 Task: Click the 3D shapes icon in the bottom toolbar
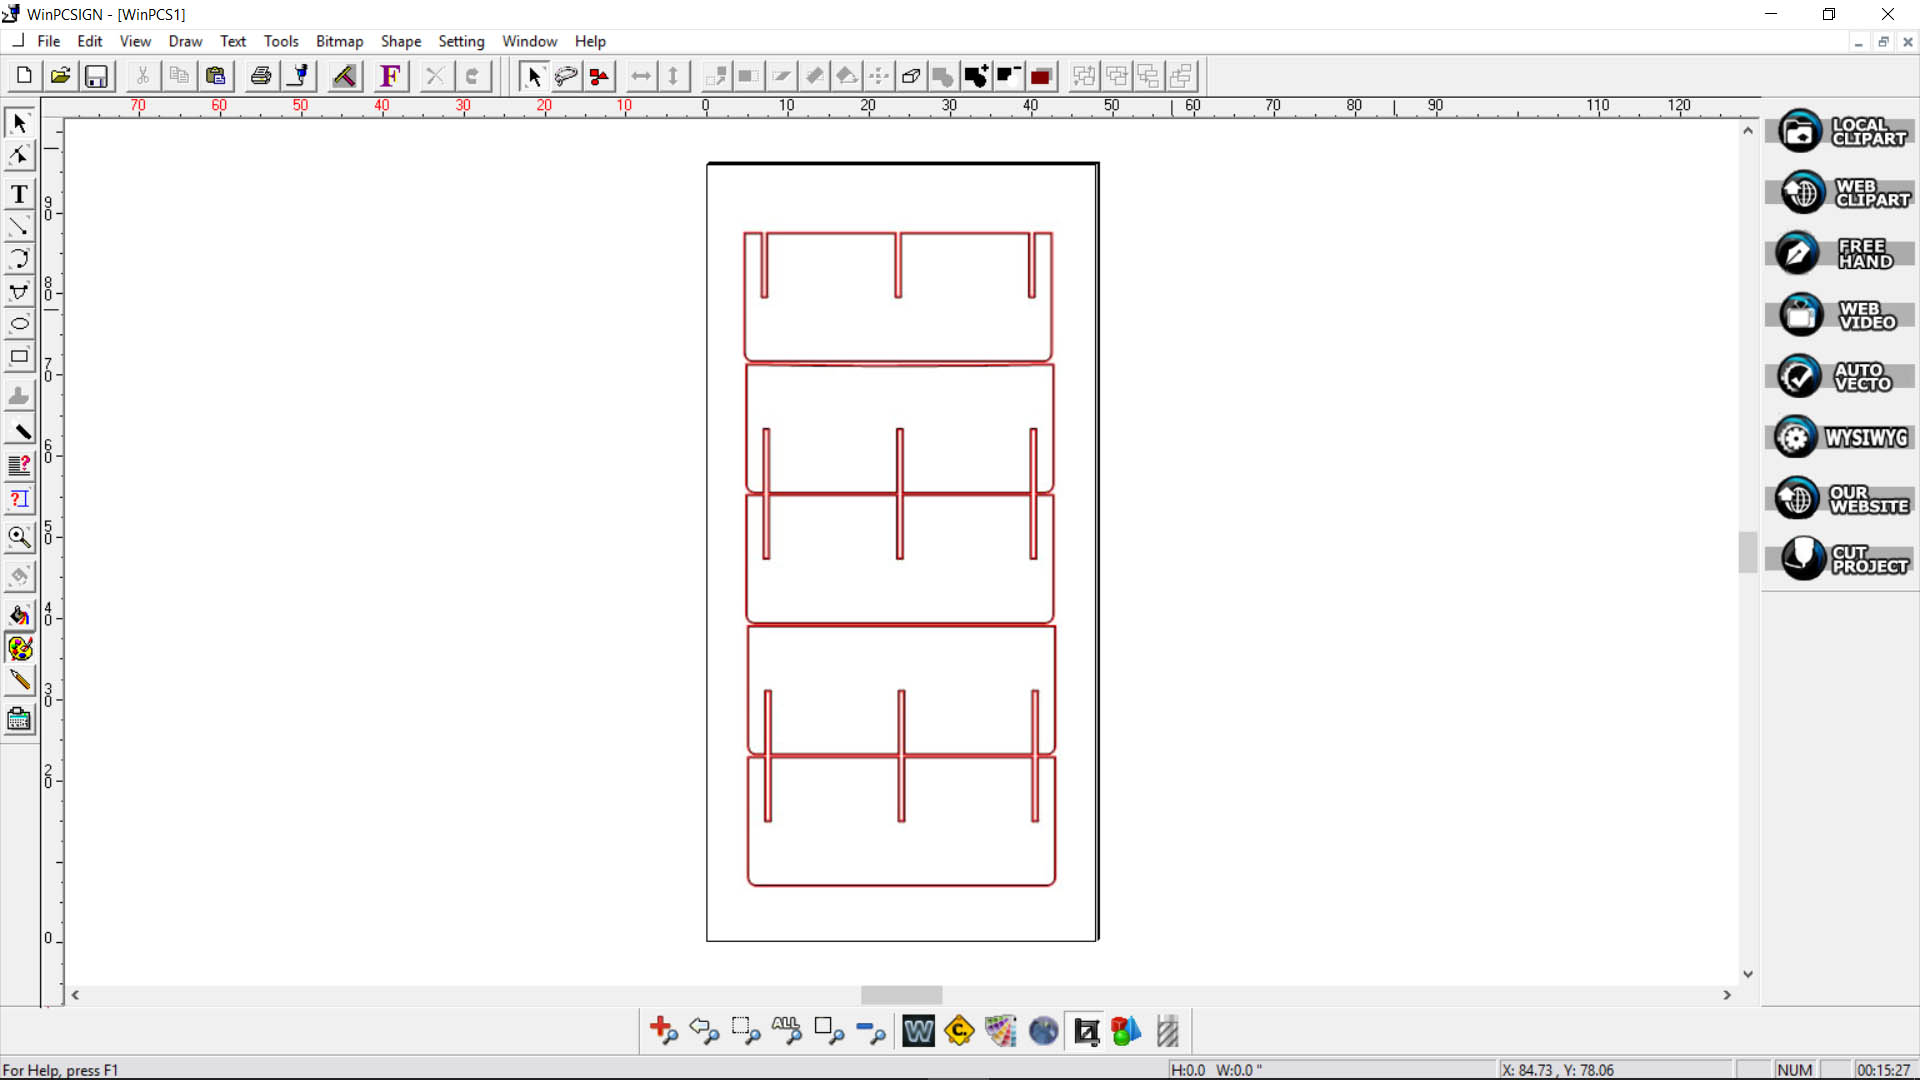tap(1126, 1030)
